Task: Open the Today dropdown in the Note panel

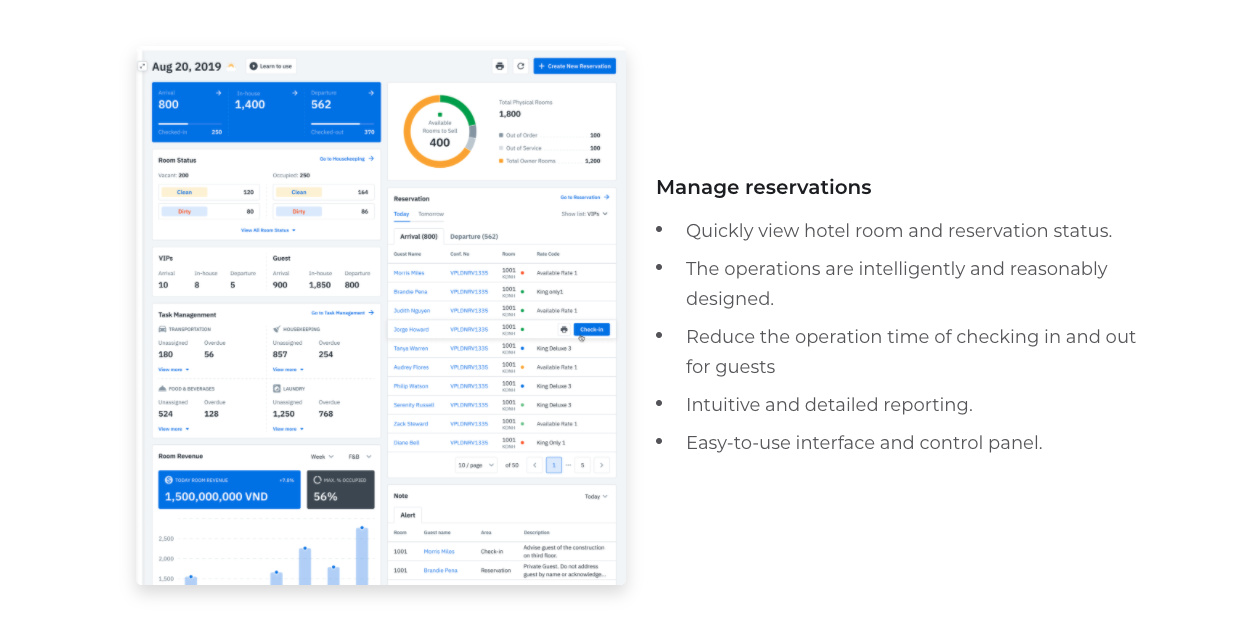Action: coord(596,496)
